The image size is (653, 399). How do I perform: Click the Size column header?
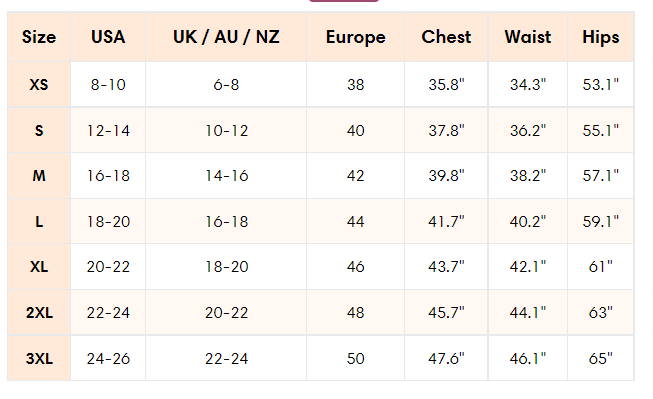(x=39, y=37)
